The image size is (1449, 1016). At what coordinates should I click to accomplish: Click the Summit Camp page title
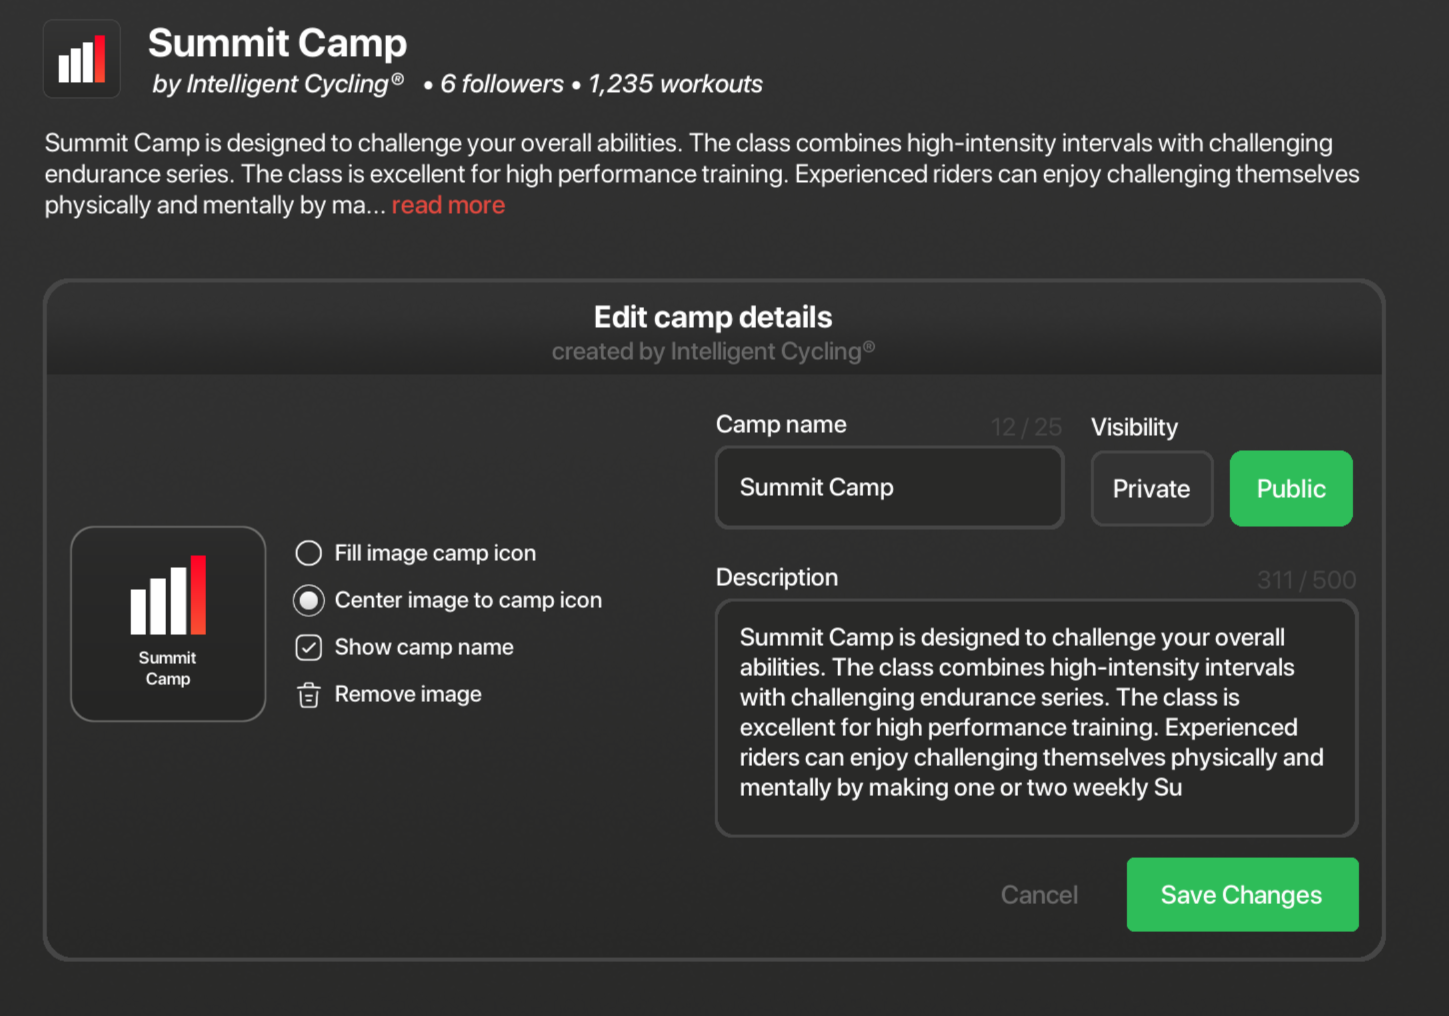click(x=277, y=43)
